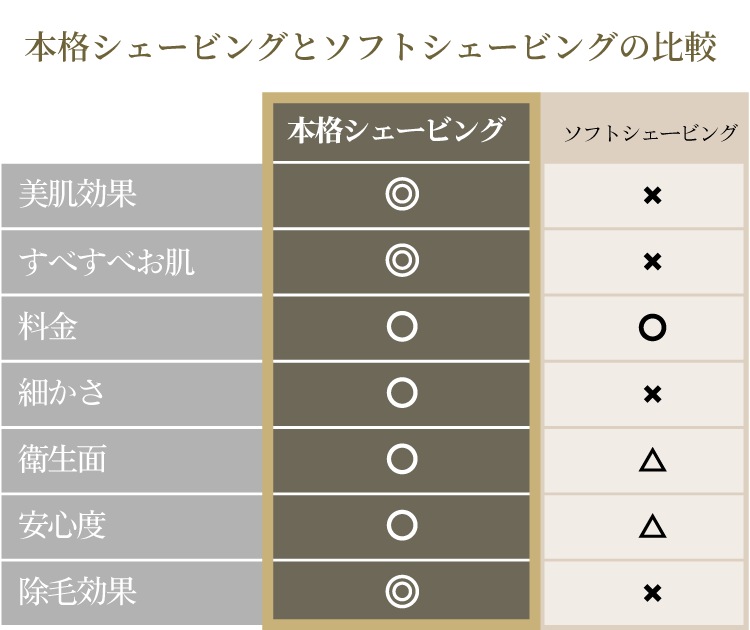Click the soft shaving triangle for 衛生面
The height and width of the screenshot is (630, 750).
tap(652, 460)
